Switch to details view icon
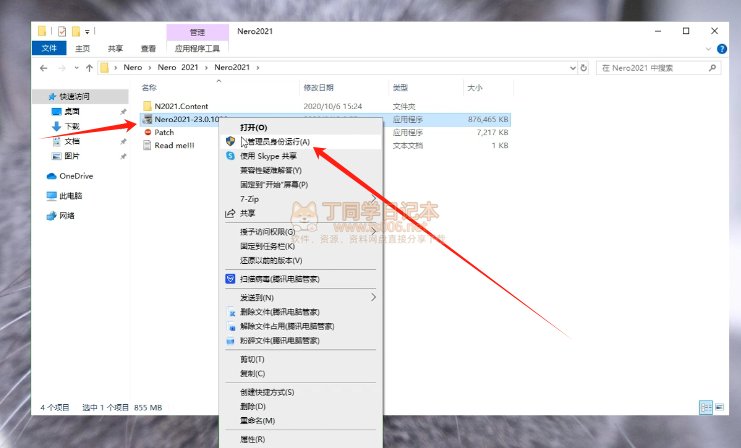This screenshot has width=741, height=448. click(706, 407)
